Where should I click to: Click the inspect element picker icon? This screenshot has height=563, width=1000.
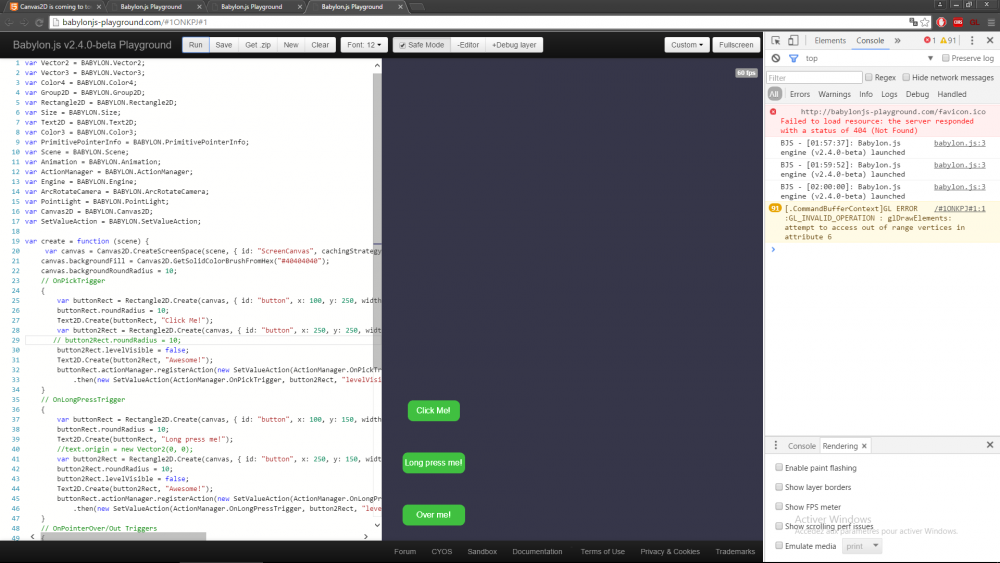click(776, 40)
